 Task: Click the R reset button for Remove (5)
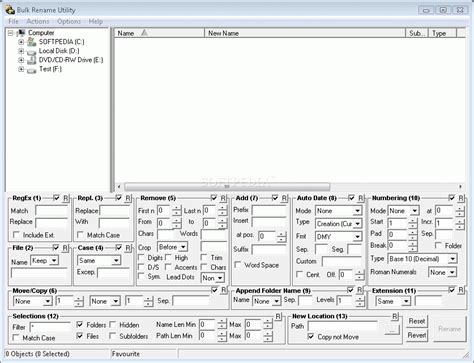(223, 198)
